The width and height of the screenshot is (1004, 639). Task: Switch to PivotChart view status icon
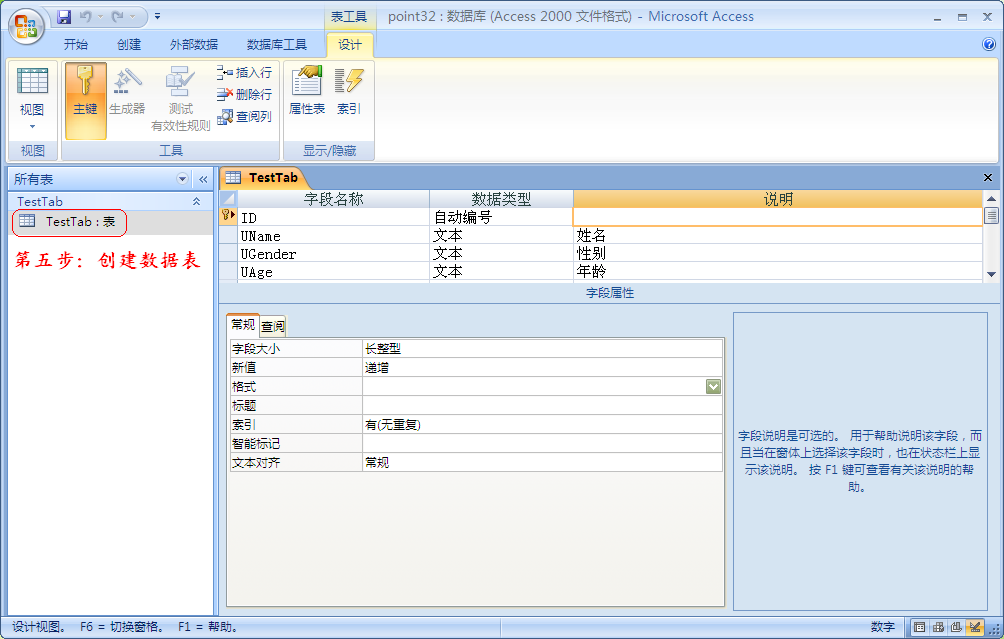[957, 627]
